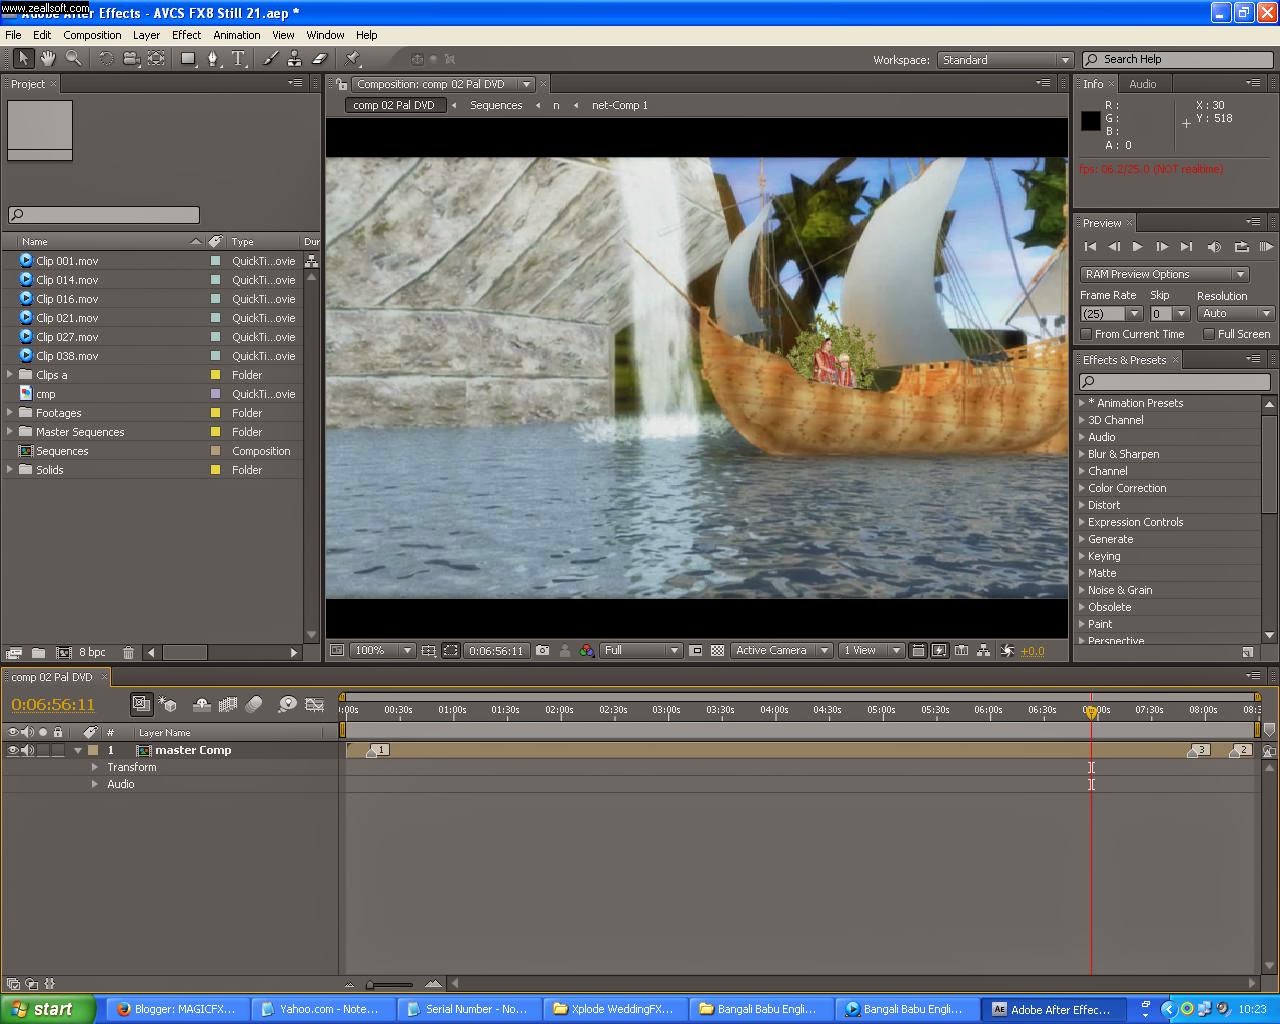Toggle the transparency grid button
This screenshot has width=1280, height=1024.
click(717, 650)
